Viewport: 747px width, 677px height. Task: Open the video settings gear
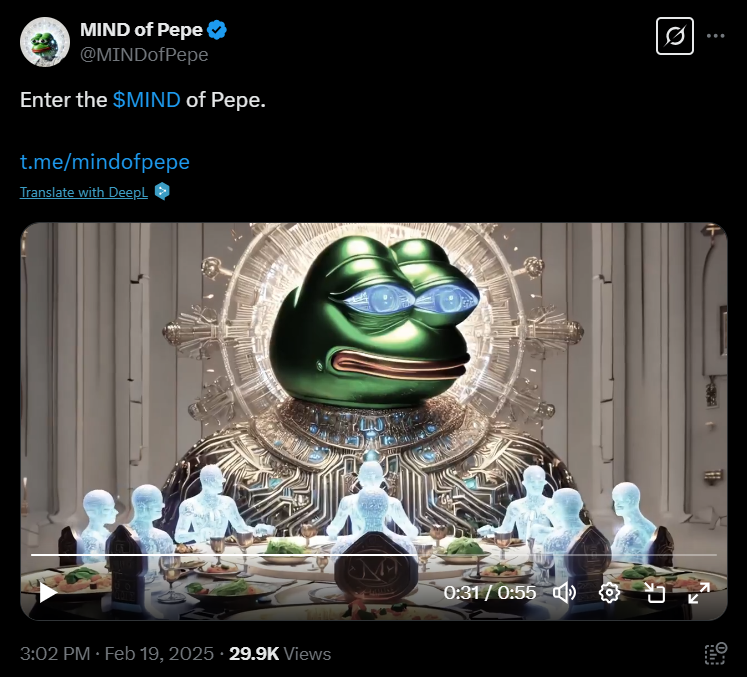609,593
